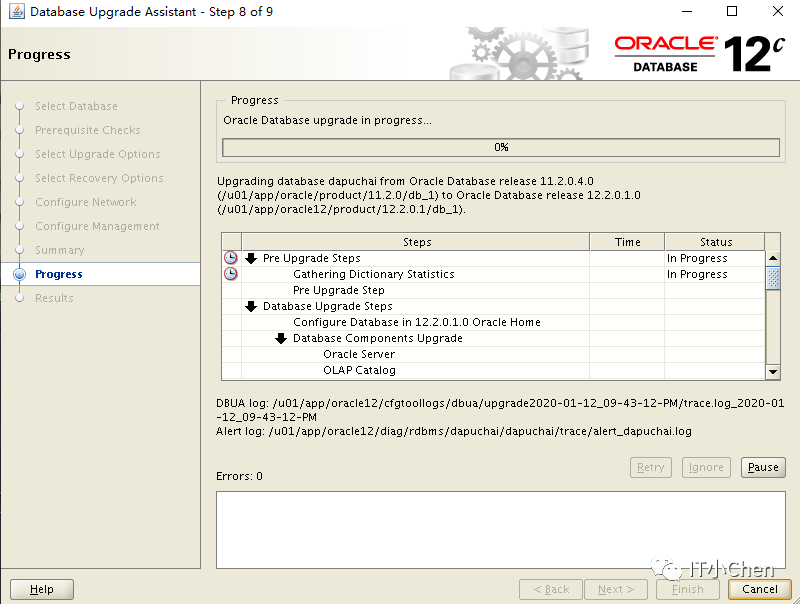Click In Progress status of Gathering Dictionary Statistics
The height and width of the screenshot is (604, 800).
pos(697,274)
